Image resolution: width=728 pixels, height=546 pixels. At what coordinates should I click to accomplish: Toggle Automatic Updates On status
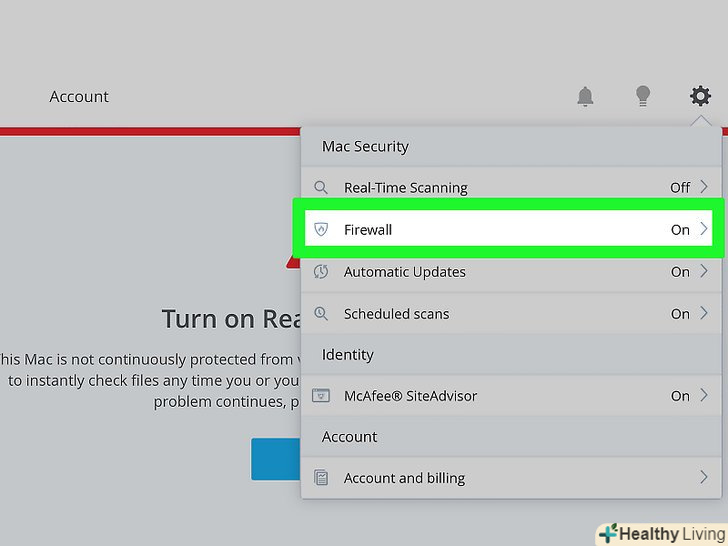680,272
